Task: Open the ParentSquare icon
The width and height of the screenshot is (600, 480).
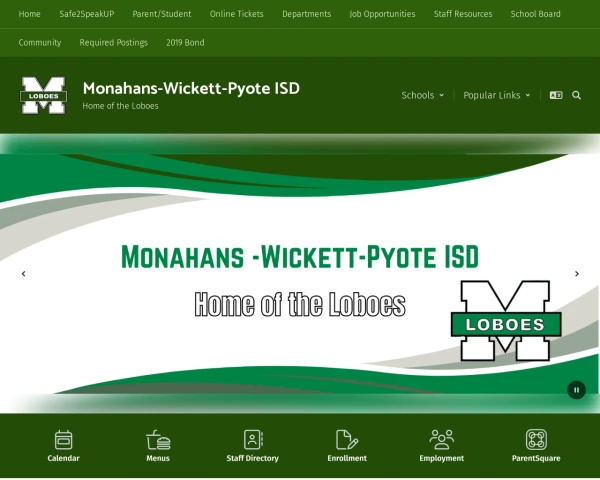Action: click(x=536, y=439)
